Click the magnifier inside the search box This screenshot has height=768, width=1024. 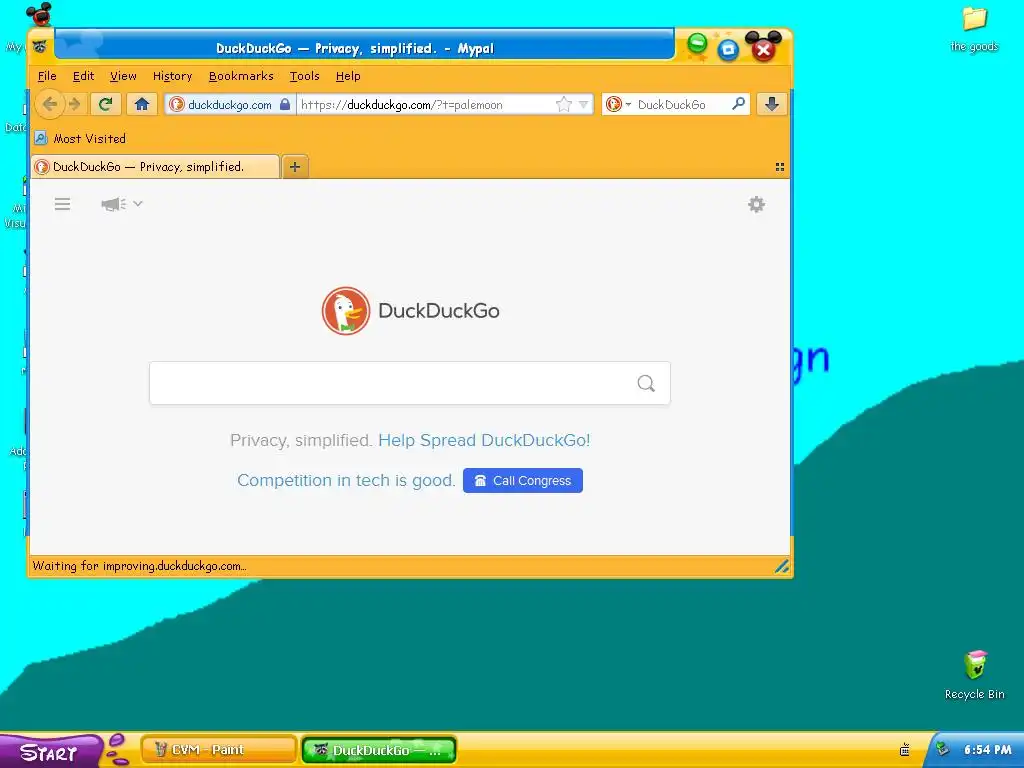coord(646,383)
